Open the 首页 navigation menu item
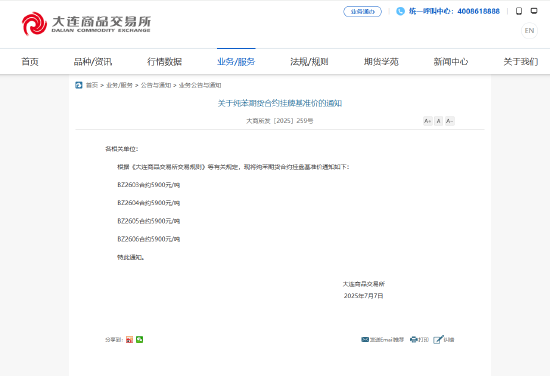The image size is (550, 376). click(x=30, y=62)
